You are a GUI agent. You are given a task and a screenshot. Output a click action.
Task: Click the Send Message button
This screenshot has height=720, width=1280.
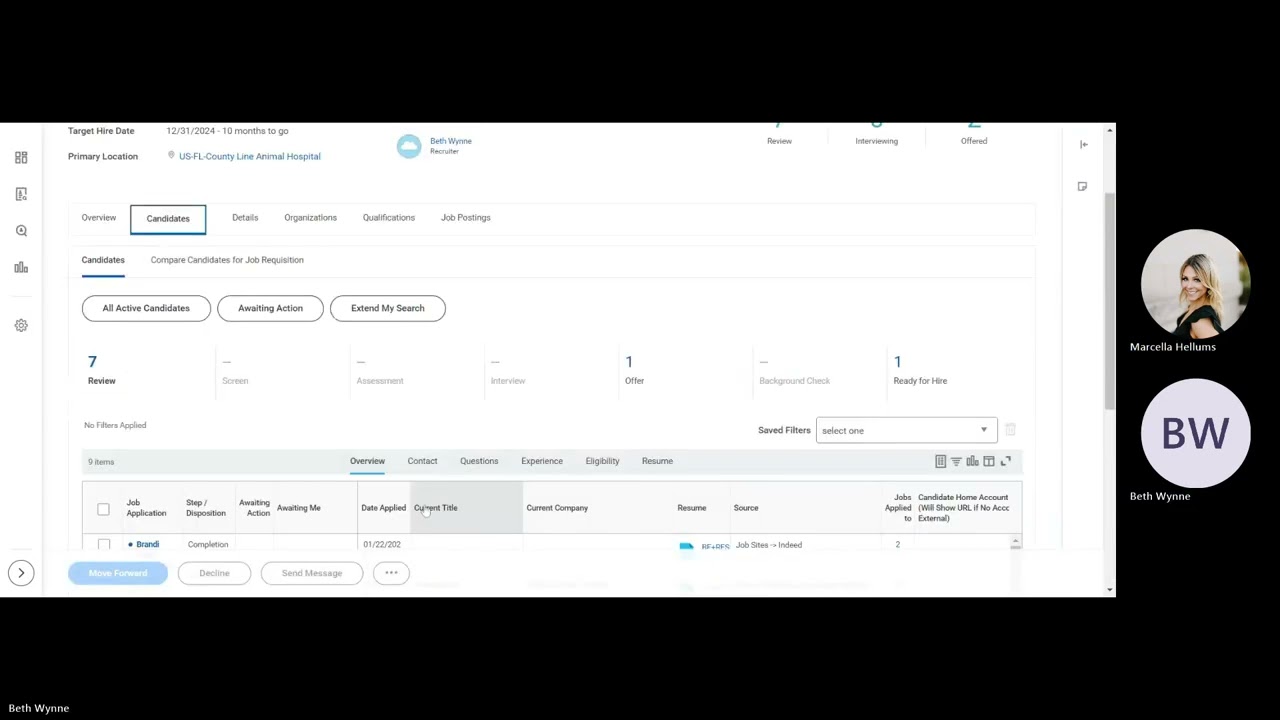(312, 573)
